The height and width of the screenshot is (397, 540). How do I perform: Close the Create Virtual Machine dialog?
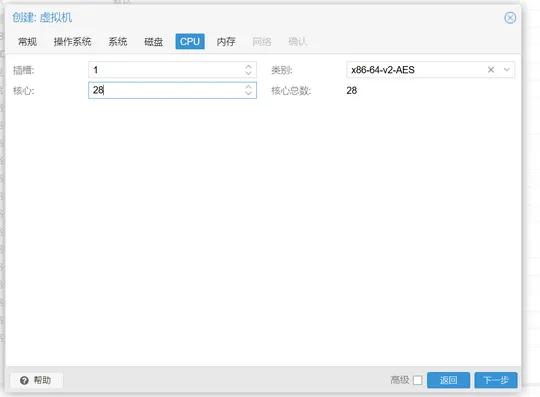[510, 18]
